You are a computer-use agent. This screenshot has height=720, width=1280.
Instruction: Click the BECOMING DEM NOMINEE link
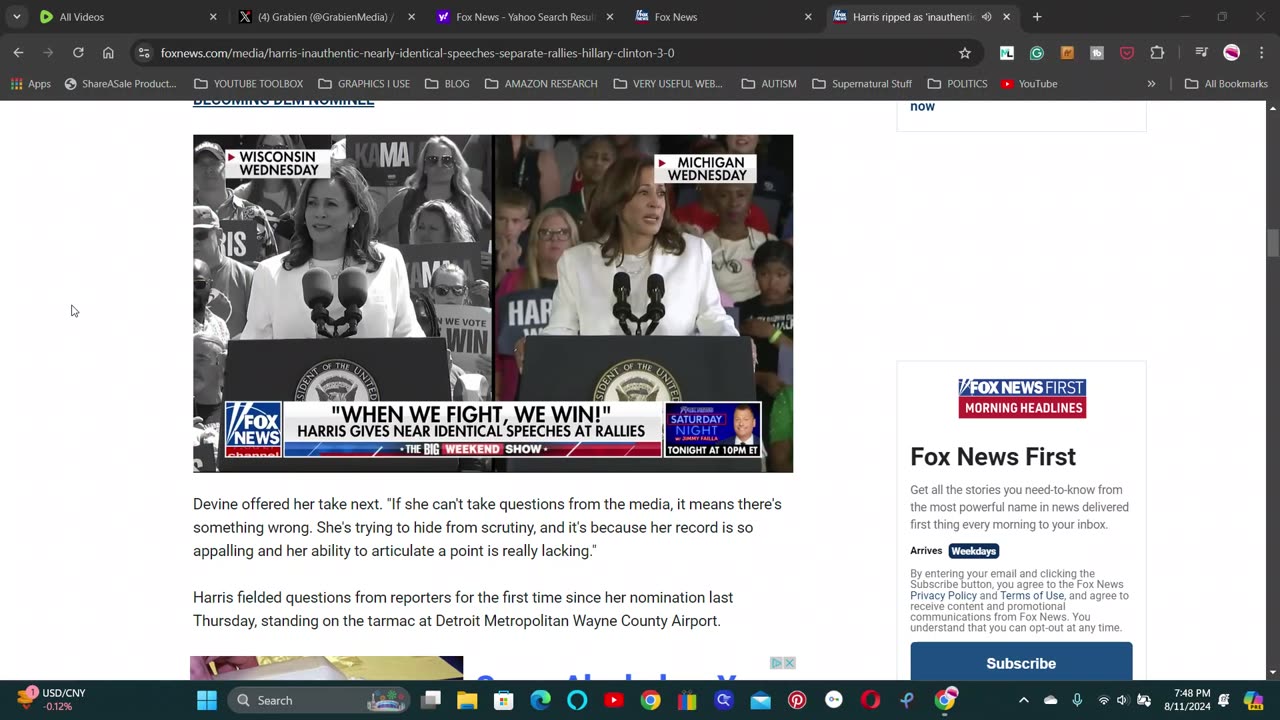pyautogui.click(x=283, y=101)
